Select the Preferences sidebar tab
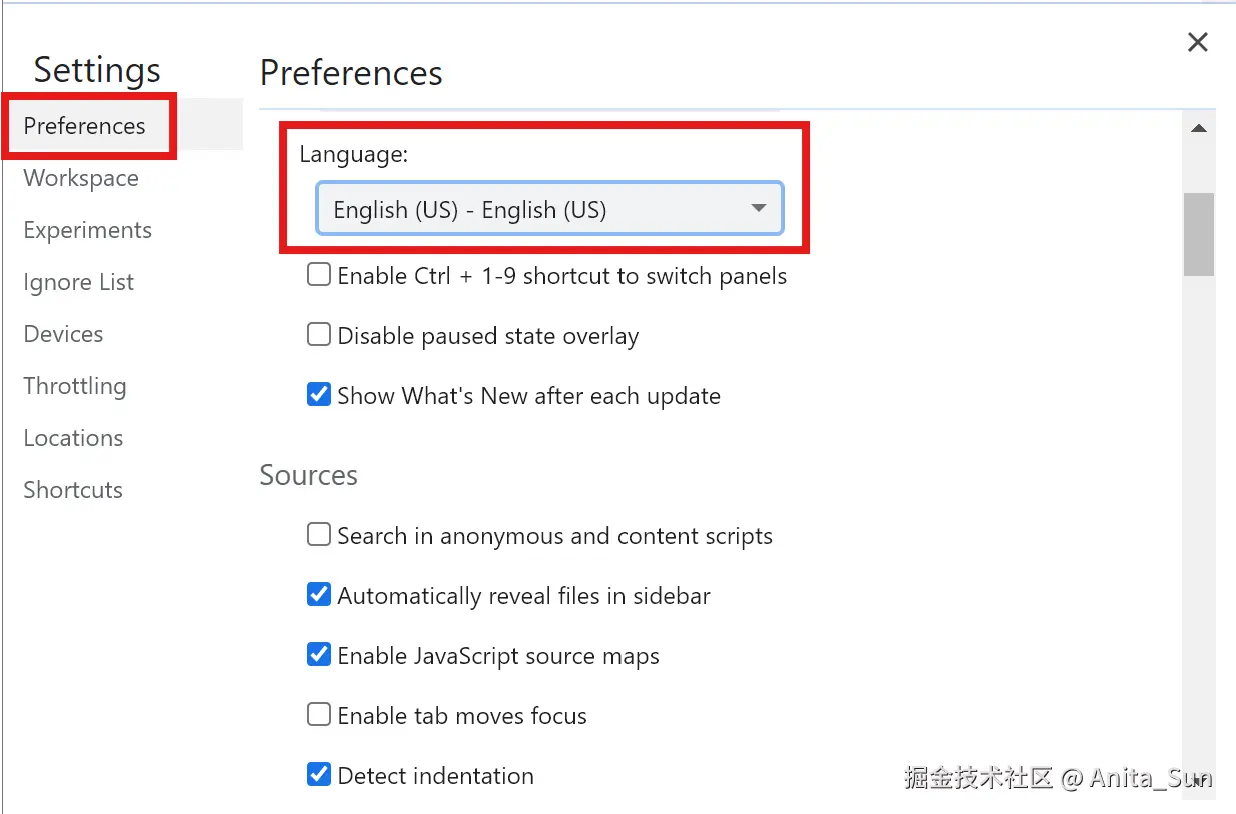 [85, 126]
